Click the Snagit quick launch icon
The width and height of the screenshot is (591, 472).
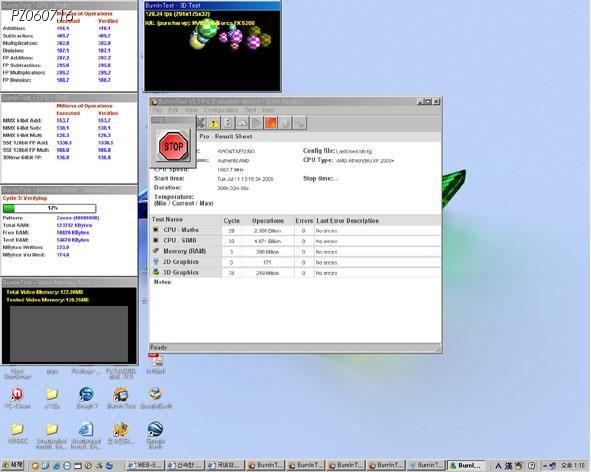(109, 466)
